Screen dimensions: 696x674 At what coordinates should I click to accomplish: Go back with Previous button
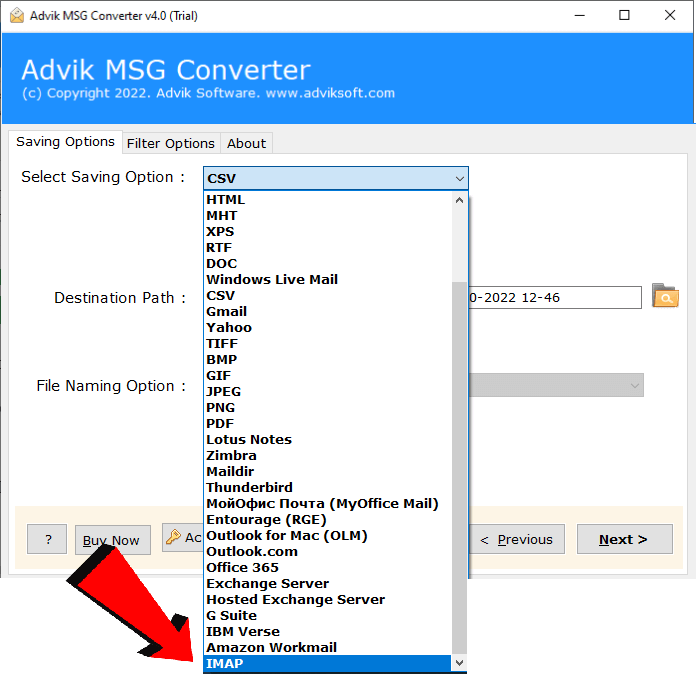pyautogui.click(x=517, y=539)
